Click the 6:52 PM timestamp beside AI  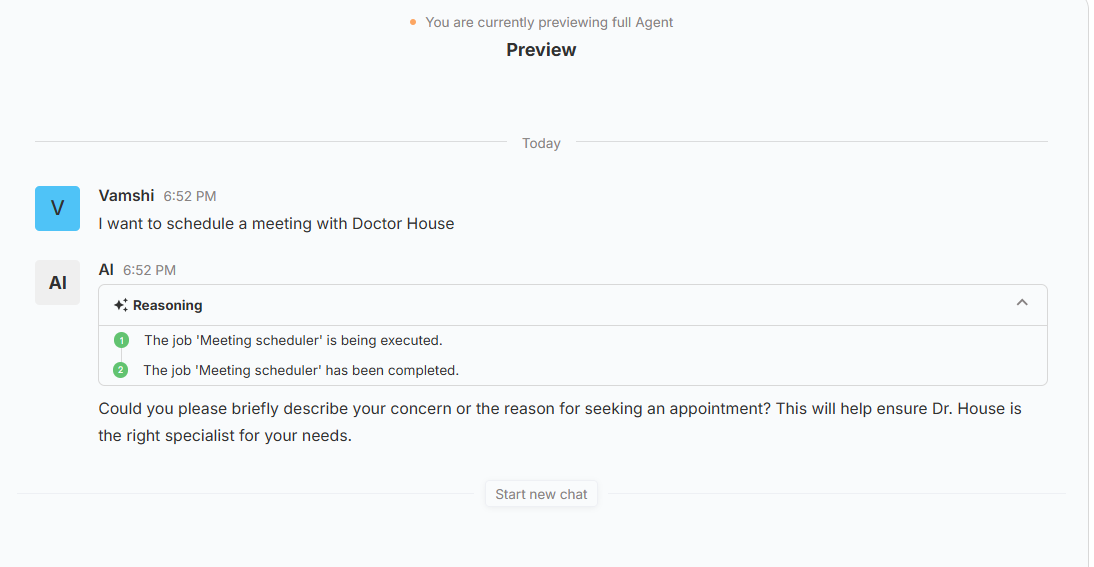(149, 270)
